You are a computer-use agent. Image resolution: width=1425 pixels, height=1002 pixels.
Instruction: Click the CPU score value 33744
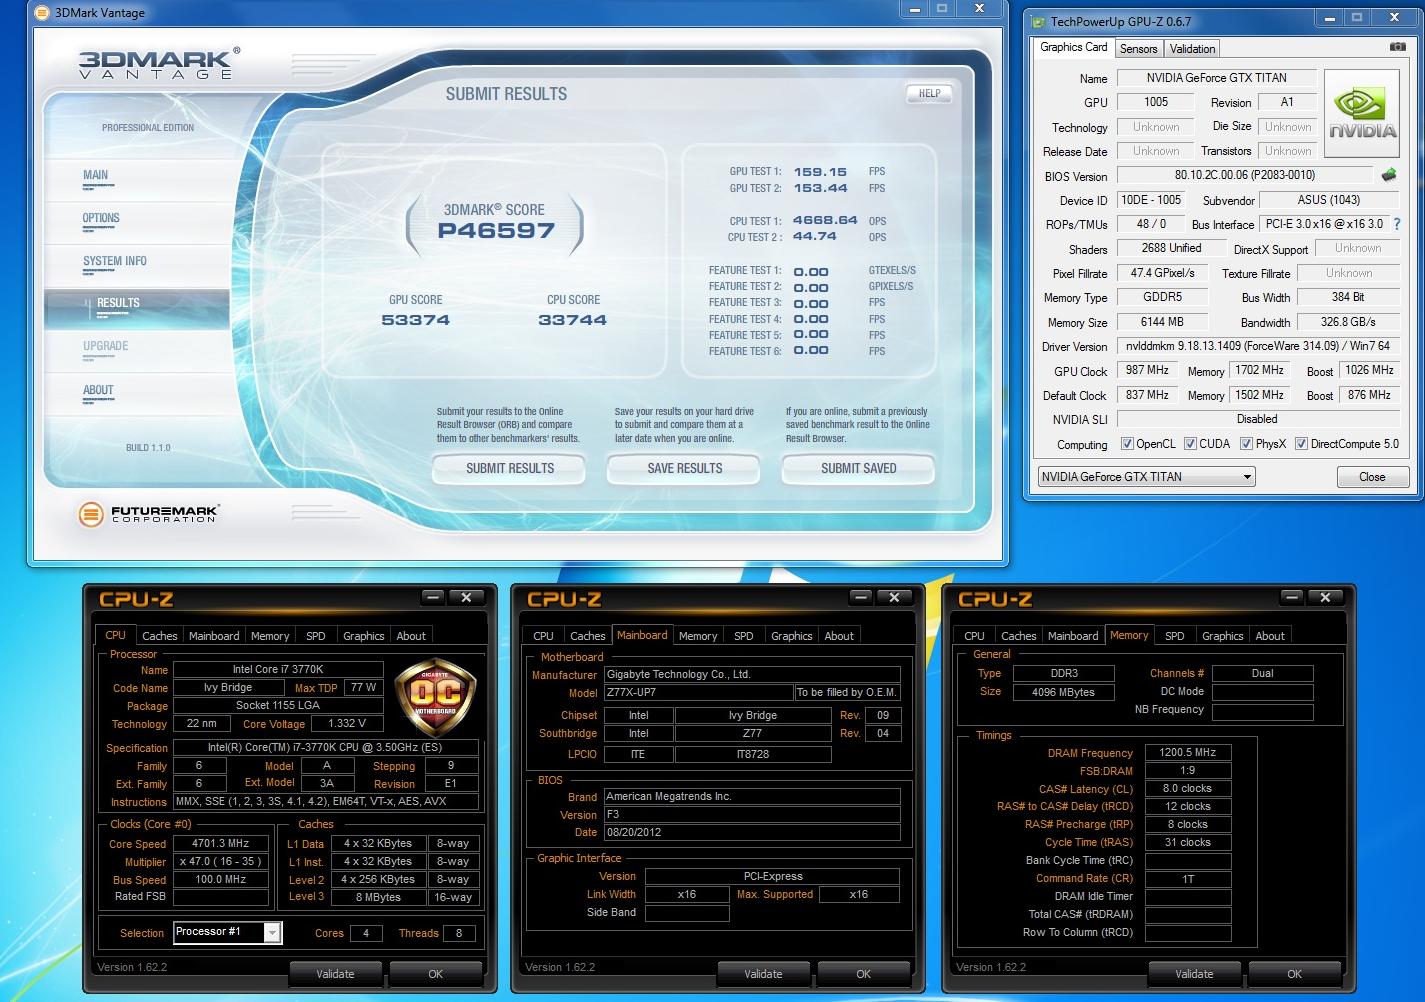pos(572,320)
